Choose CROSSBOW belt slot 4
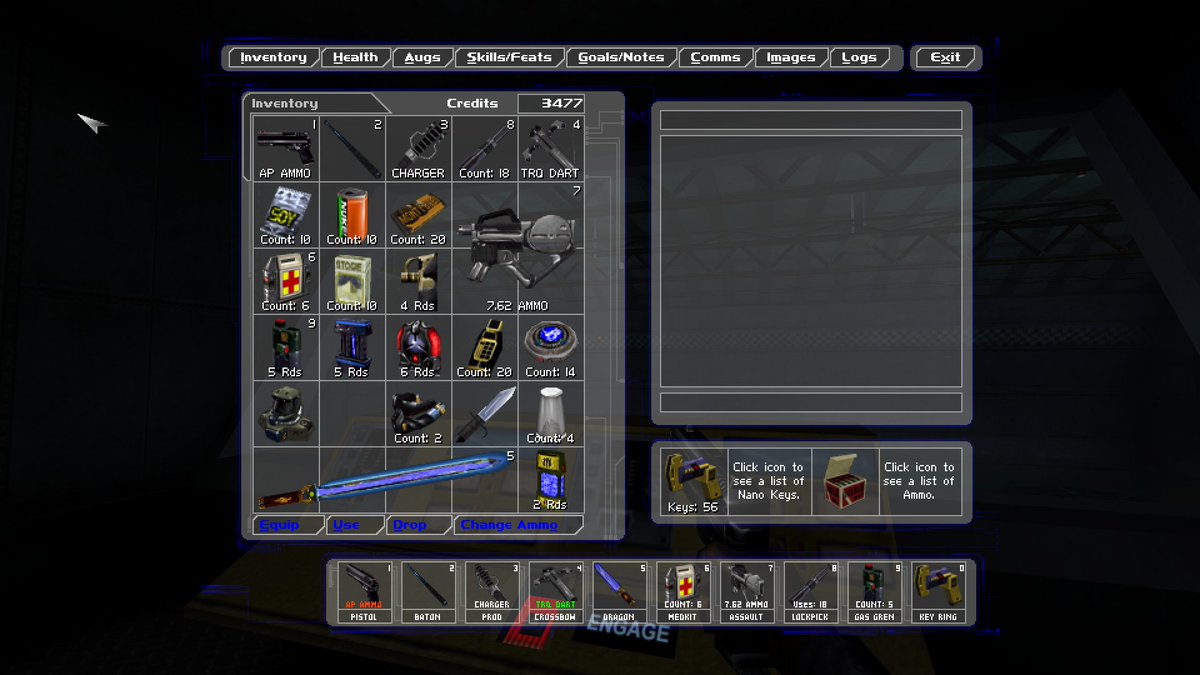1200x675 pixels. click(x=555, y=592)
